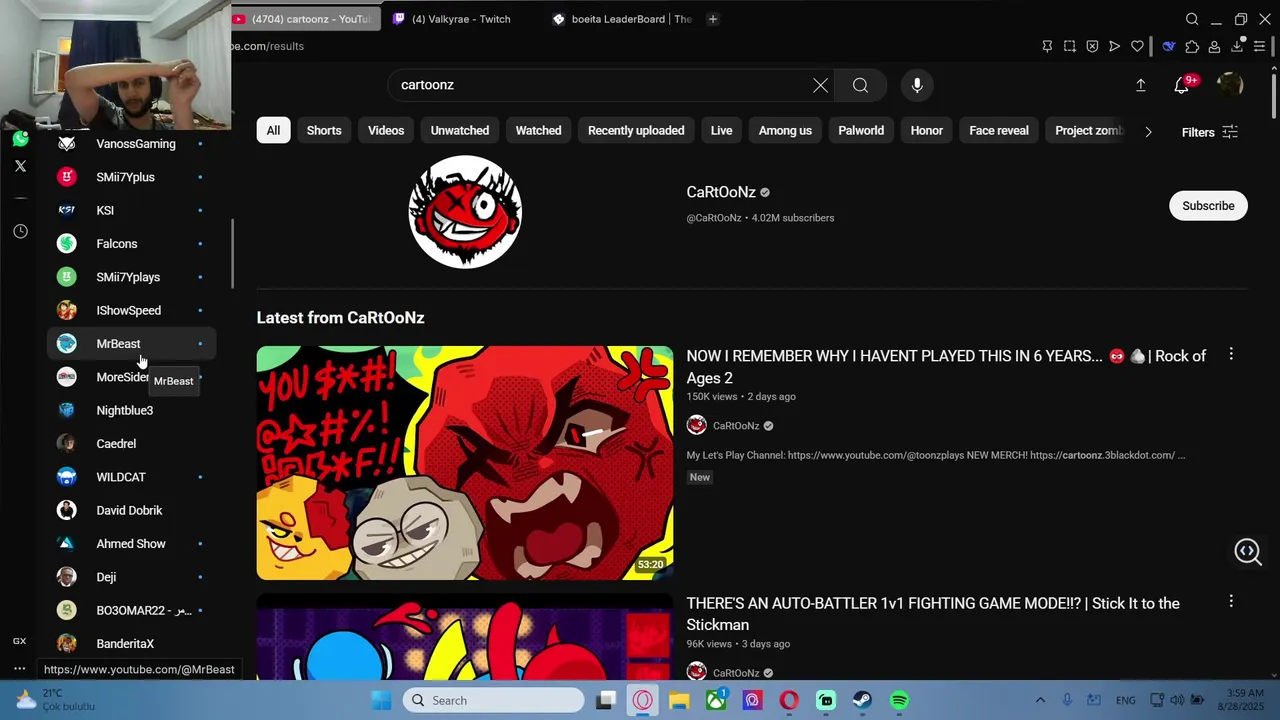Open Steam from the taskbar
The height and width of the screenshot is (720, 1280).
(x=862, y=700)
